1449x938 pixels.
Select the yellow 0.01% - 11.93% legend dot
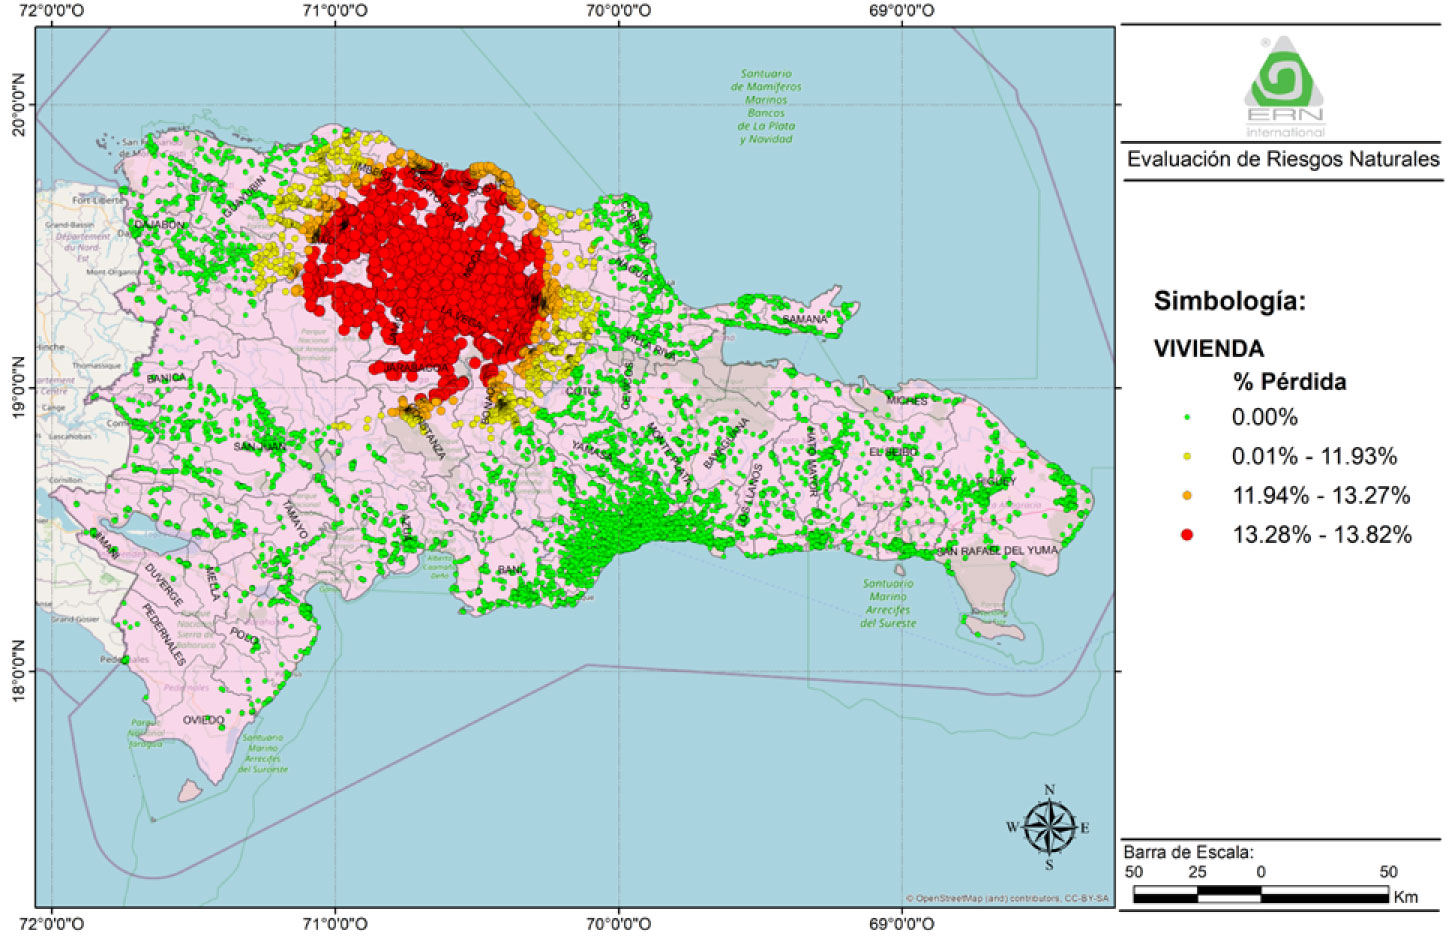[x=1187, y=457]
